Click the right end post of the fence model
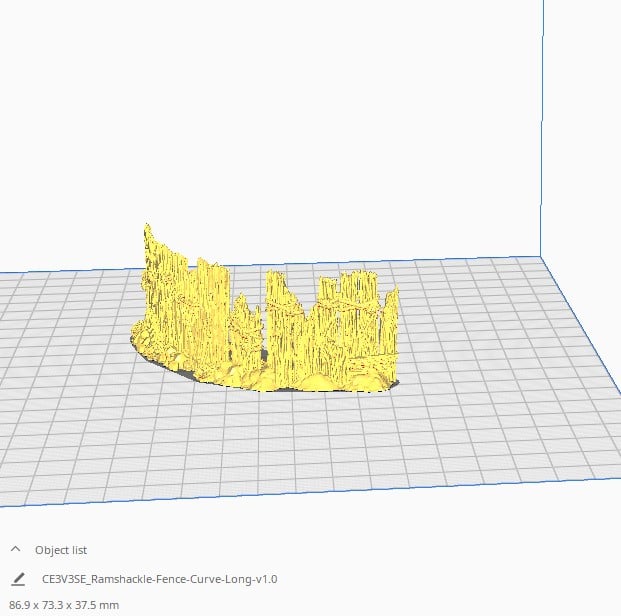This screenshot has height=616, width=621. pos(390,323)
